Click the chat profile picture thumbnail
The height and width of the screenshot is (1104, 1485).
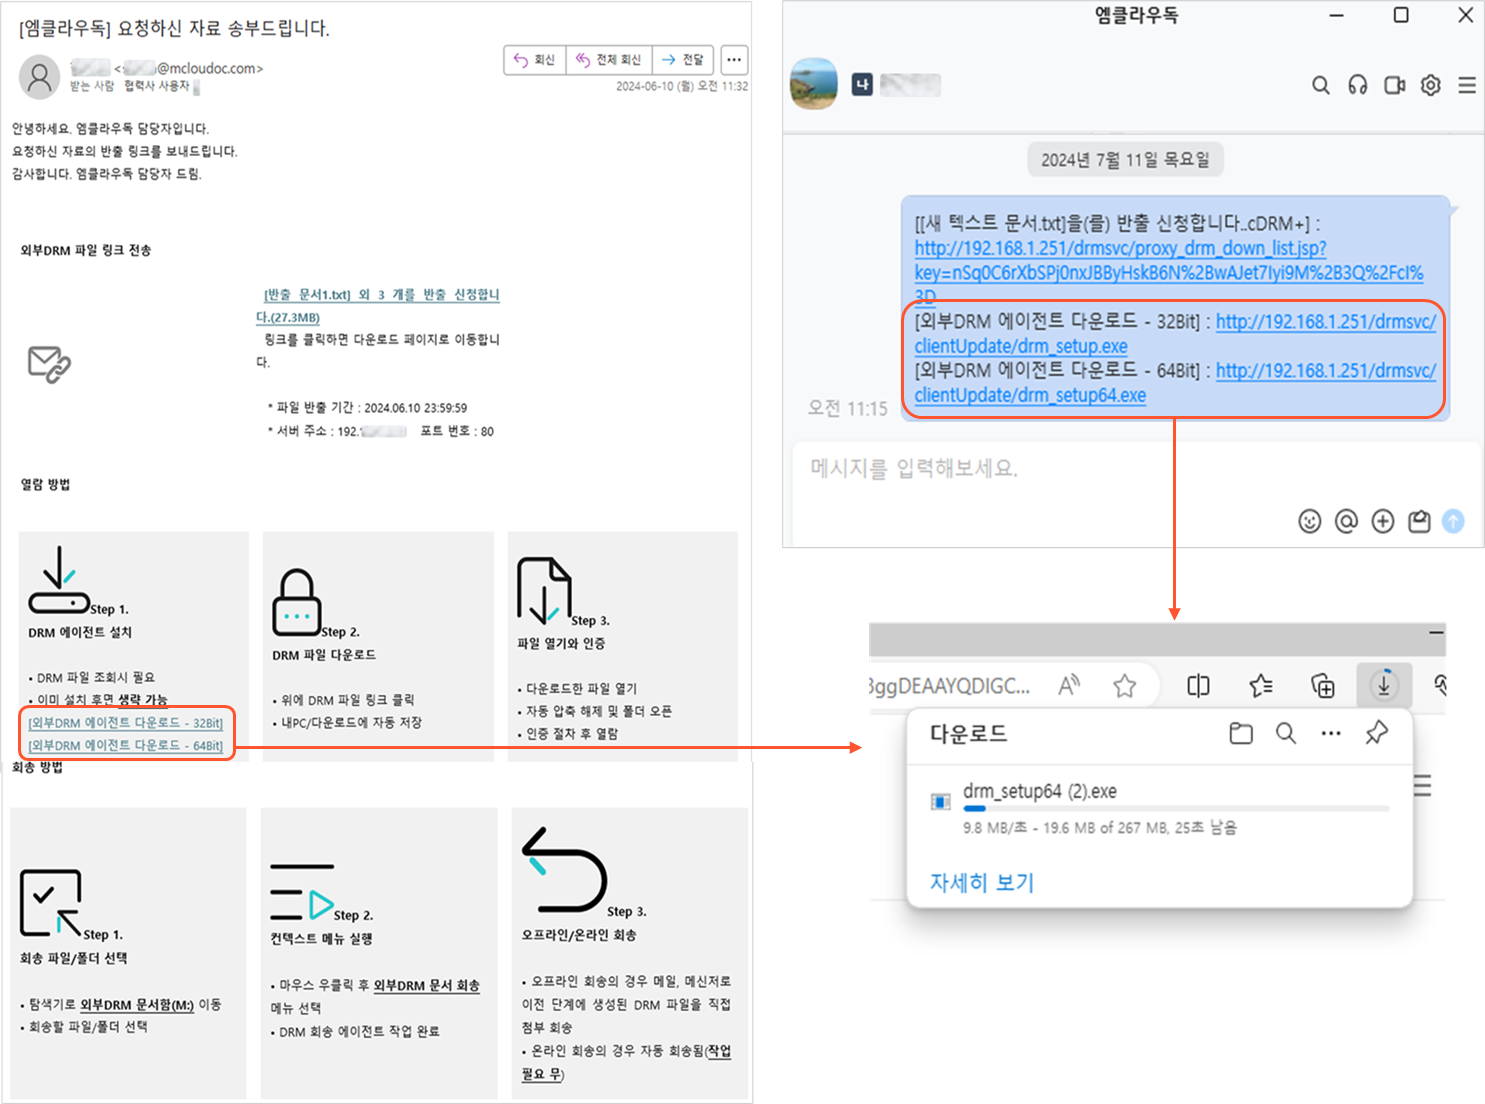[x=814, y=84]
